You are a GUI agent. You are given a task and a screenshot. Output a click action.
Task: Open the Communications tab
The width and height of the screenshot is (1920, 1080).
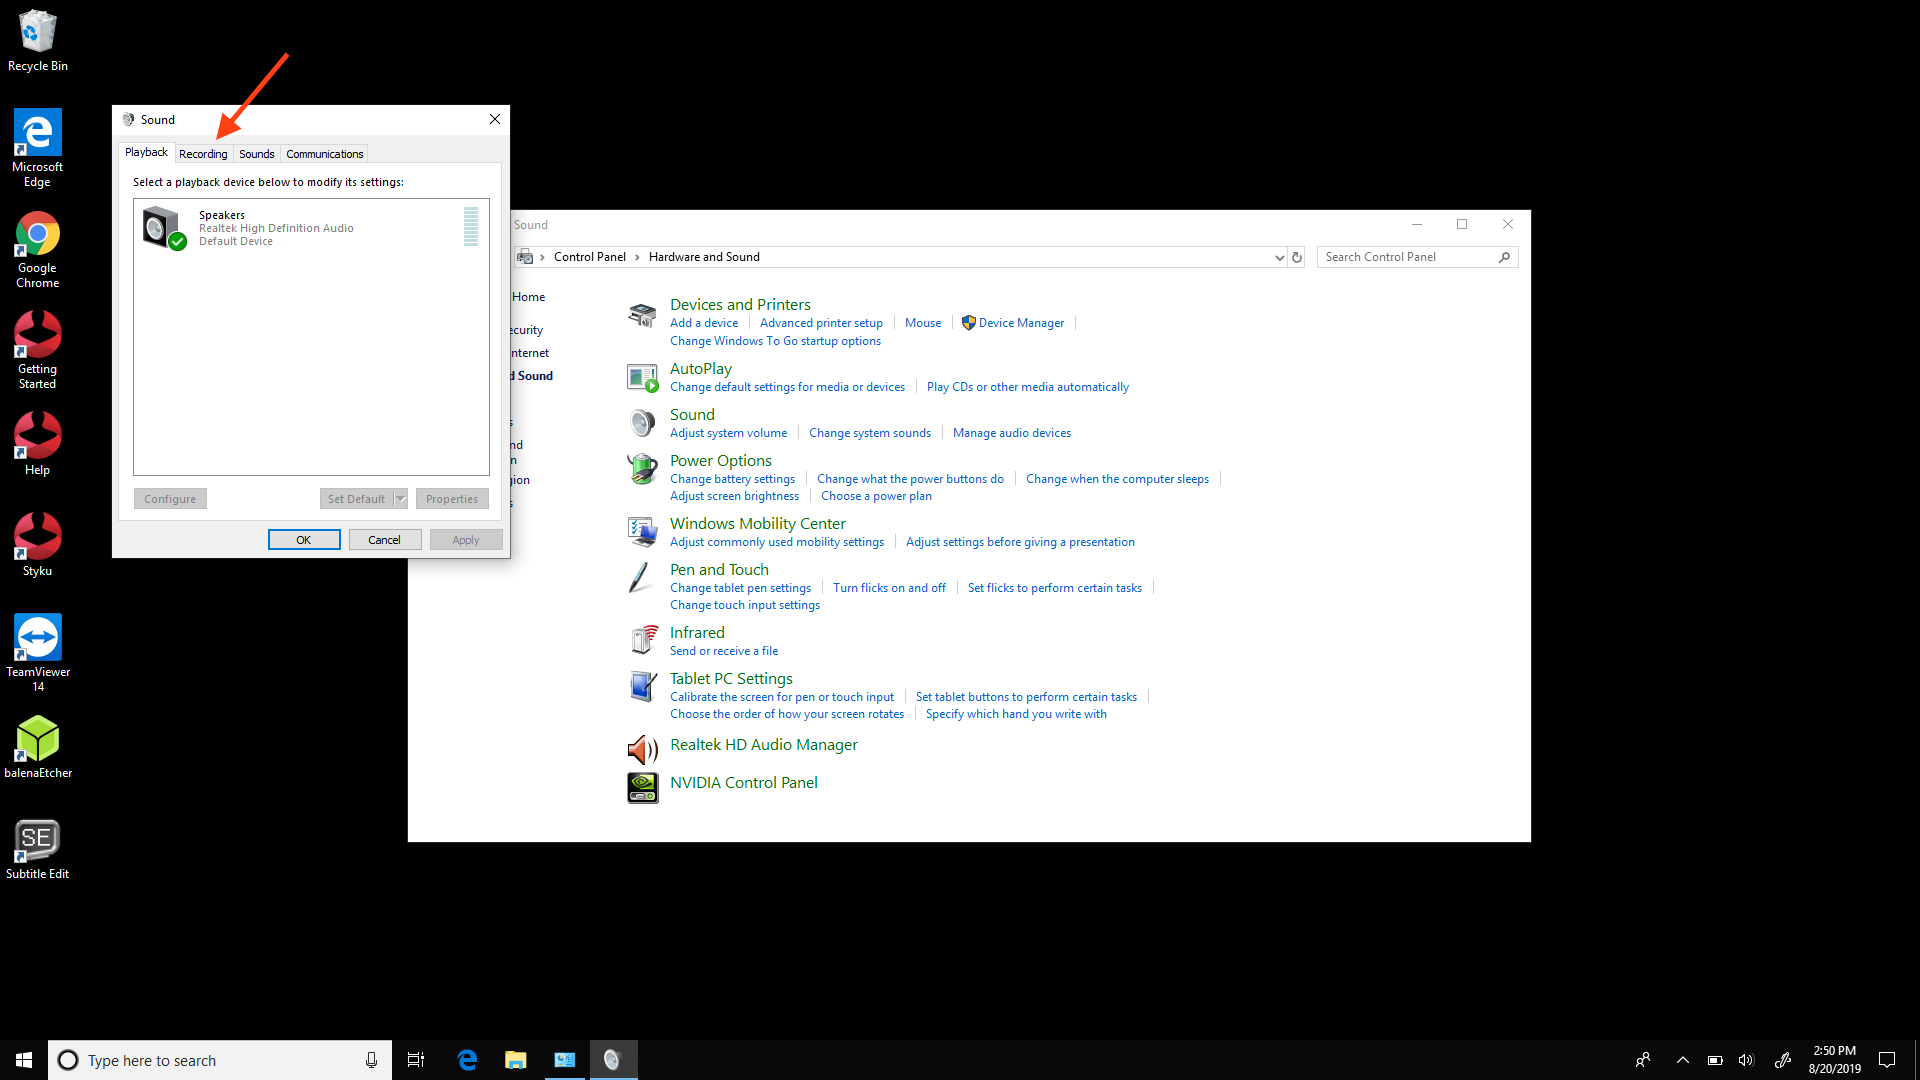tap(324, 154)
